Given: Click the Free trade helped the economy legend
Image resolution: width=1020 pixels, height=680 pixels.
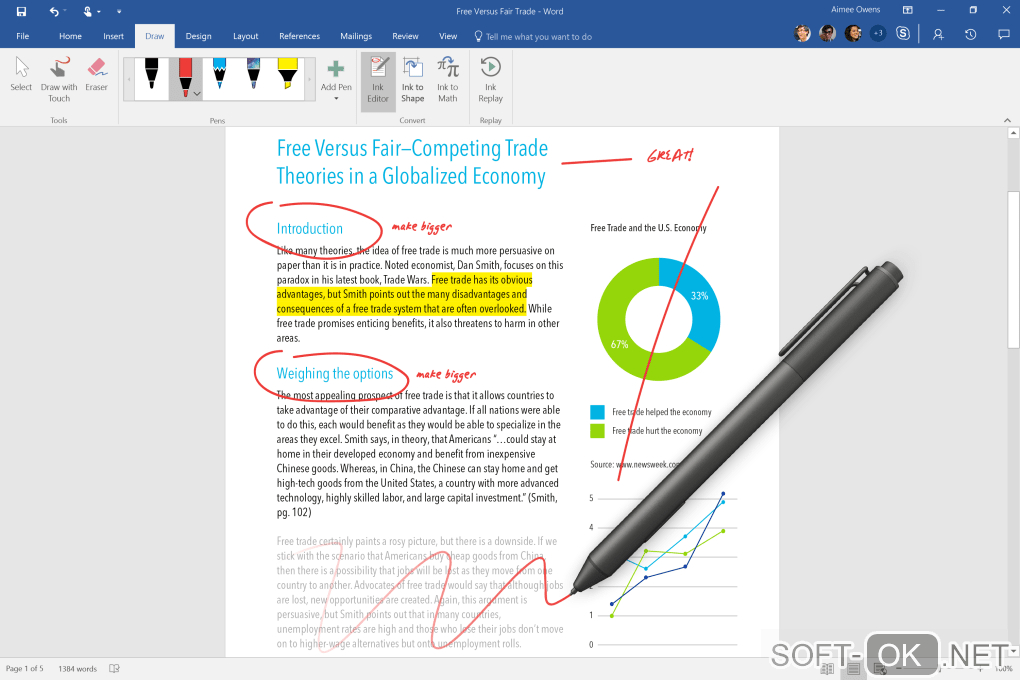Looking at the screenshot, I should coord(651,412).
